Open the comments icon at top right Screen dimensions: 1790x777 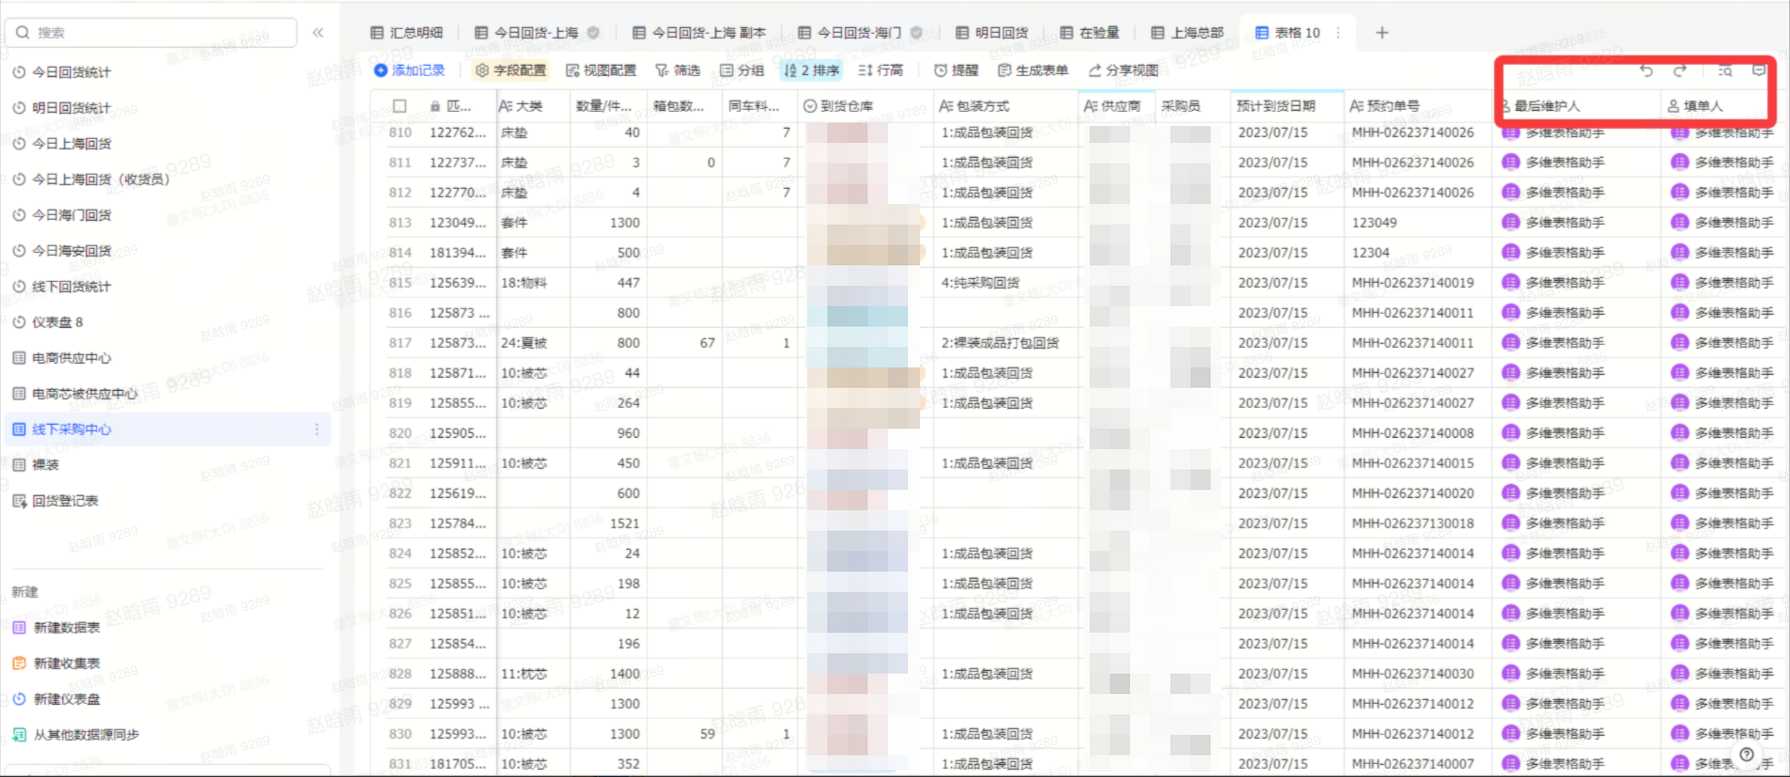tap(1759, 70)
